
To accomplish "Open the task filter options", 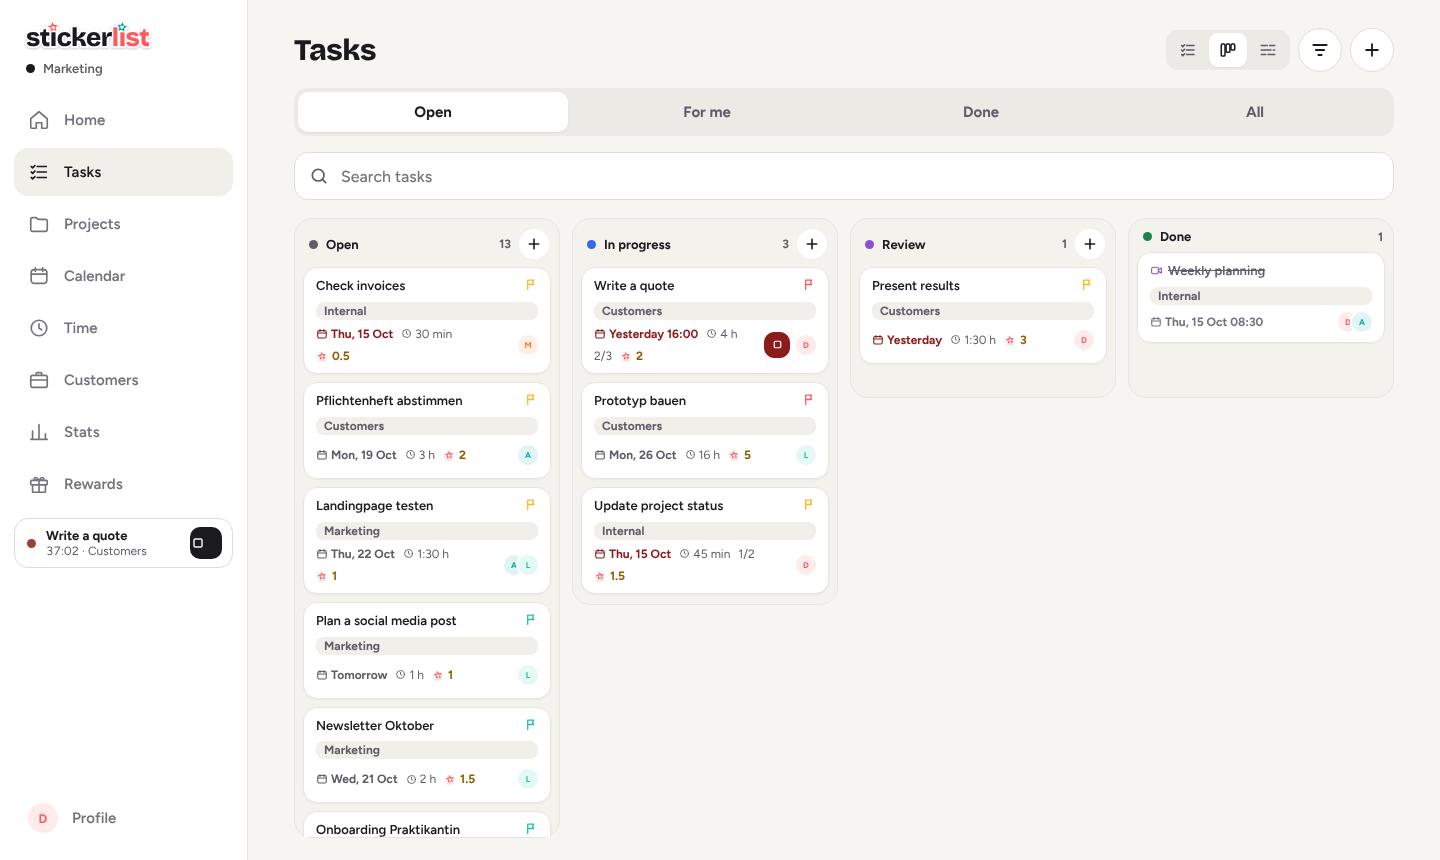I will click(1320, 50).
